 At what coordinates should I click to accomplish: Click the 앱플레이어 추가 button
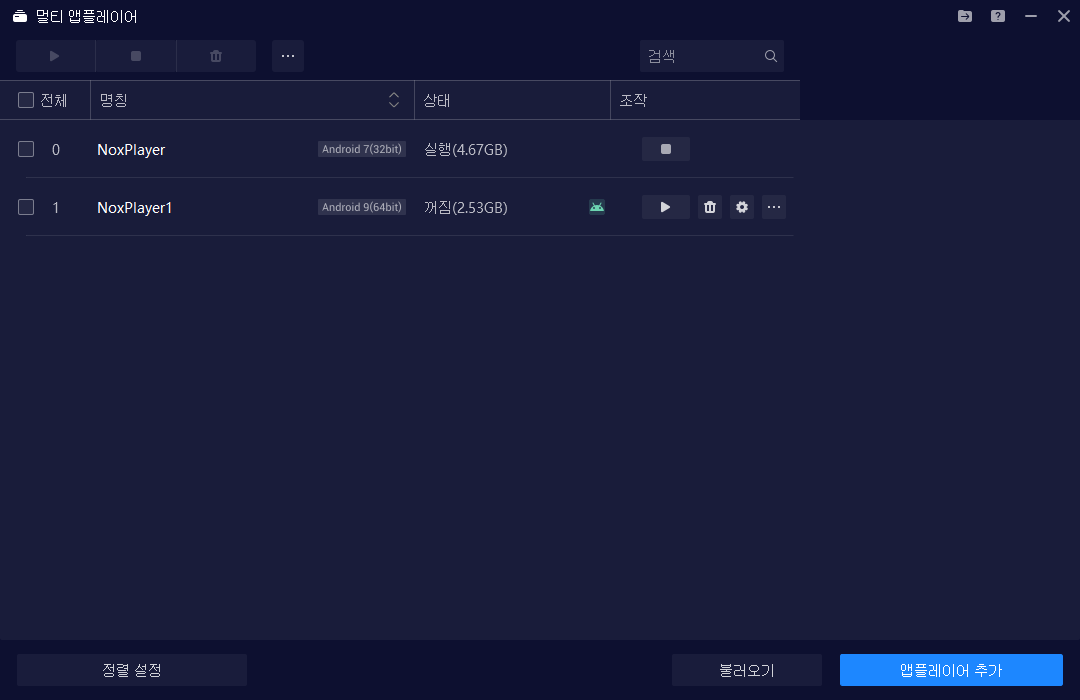click(951, 670)
